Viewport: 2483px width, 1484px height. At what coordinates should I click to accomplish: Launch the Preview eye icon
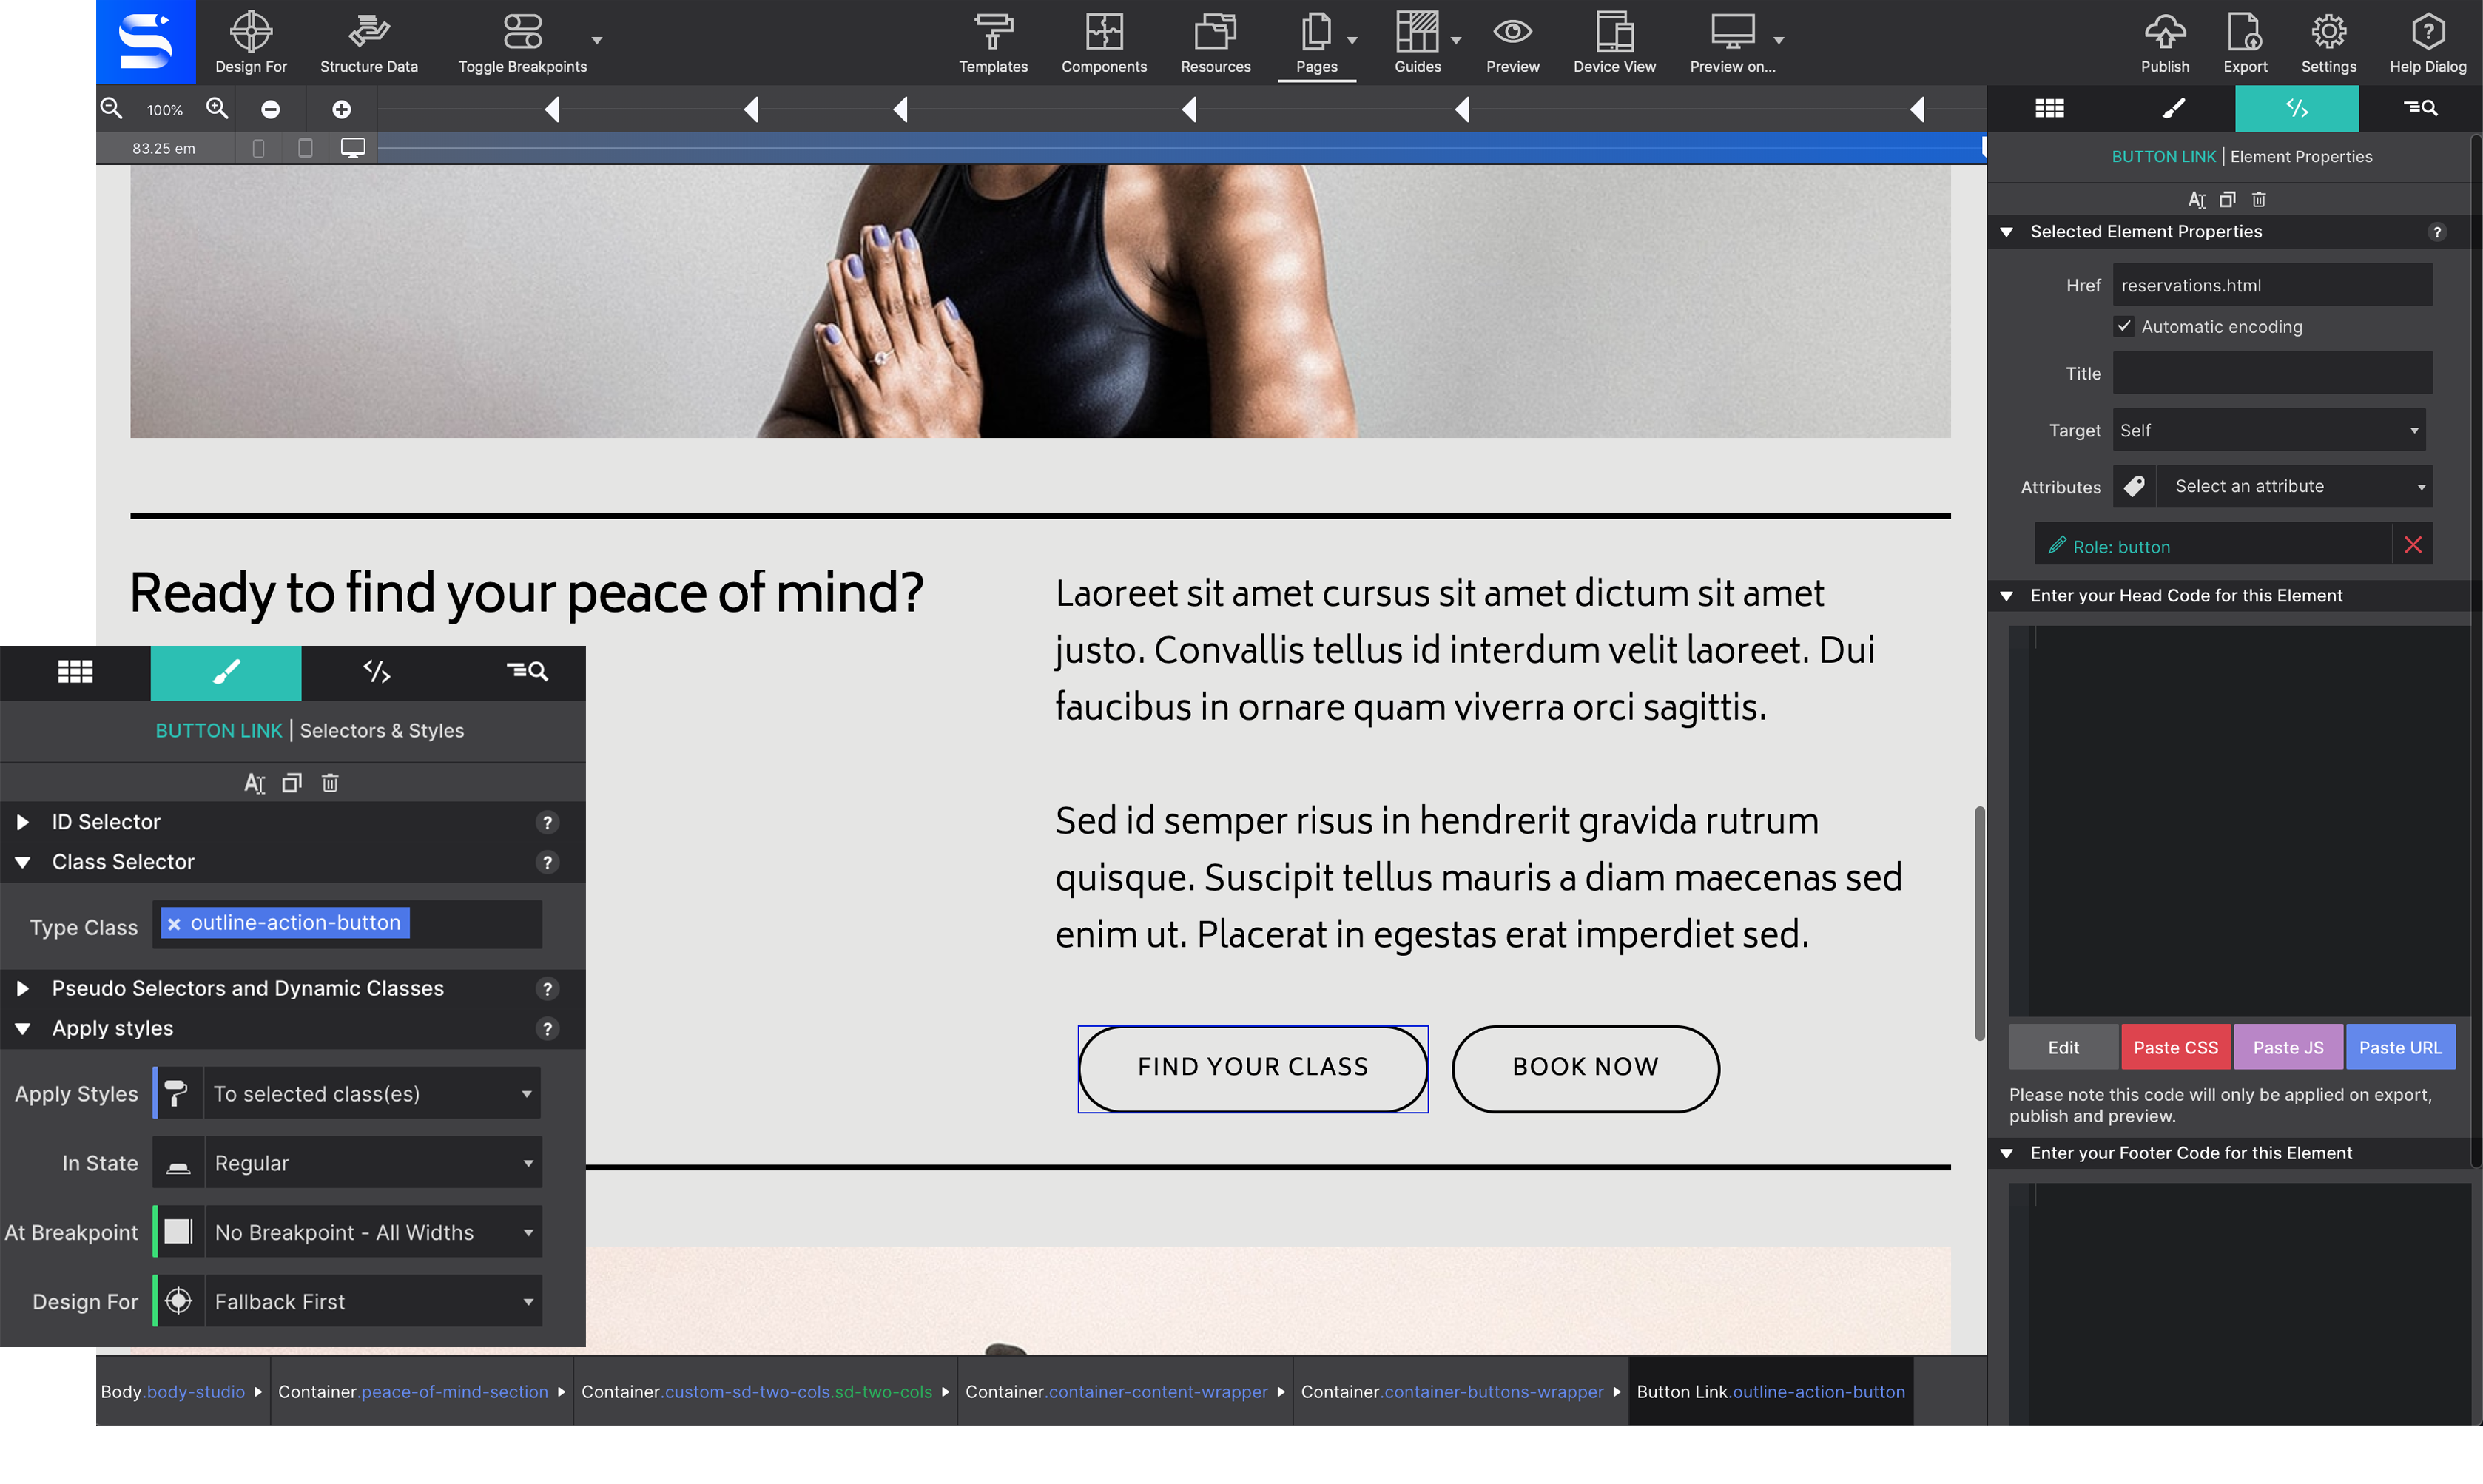pyautogui.click(x=1512, y=32)
